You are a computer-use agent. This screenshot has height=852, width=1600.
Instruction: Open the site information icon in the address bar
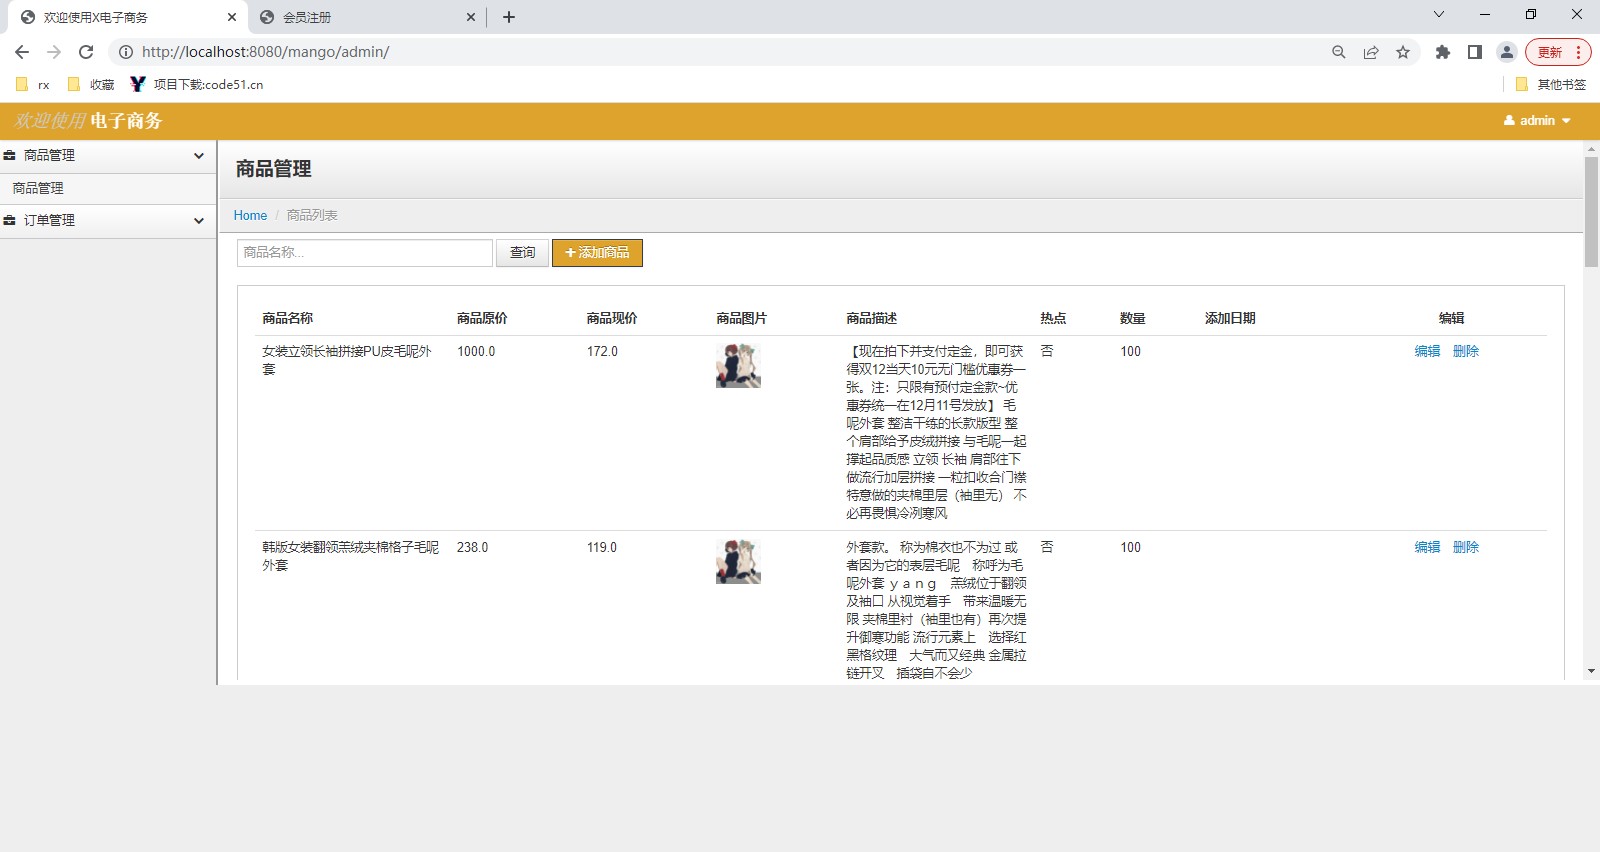126,52
